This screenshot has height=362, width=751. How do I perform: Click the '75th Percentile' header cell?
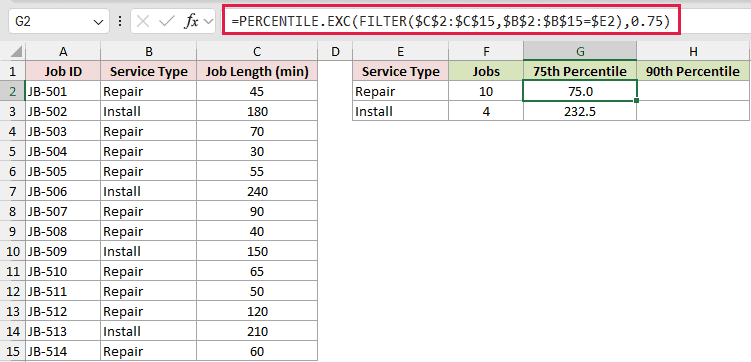coord(580,71)
